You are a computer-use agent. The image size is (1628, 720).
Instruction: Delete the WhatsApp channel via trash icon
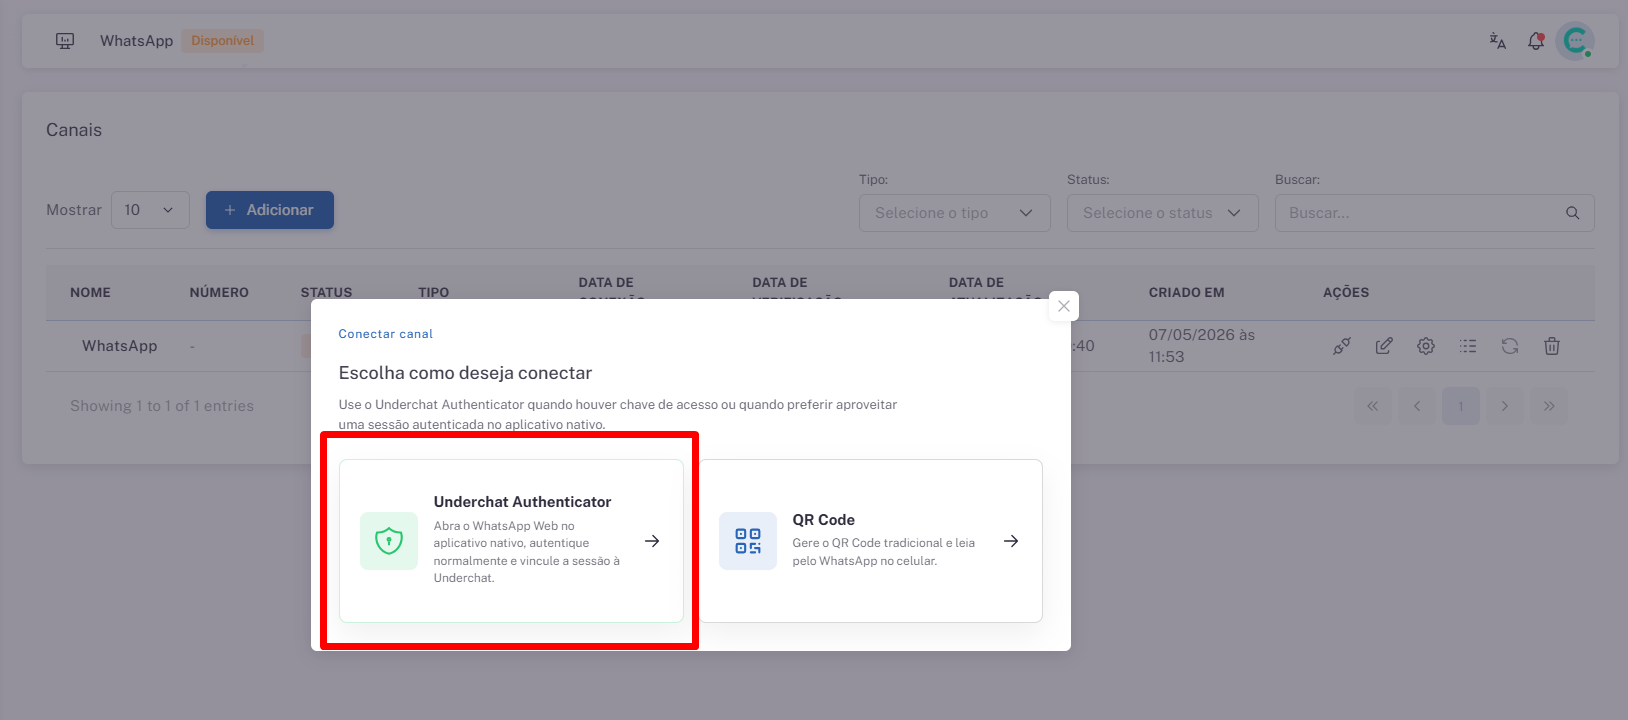[x=1552, y=346]
